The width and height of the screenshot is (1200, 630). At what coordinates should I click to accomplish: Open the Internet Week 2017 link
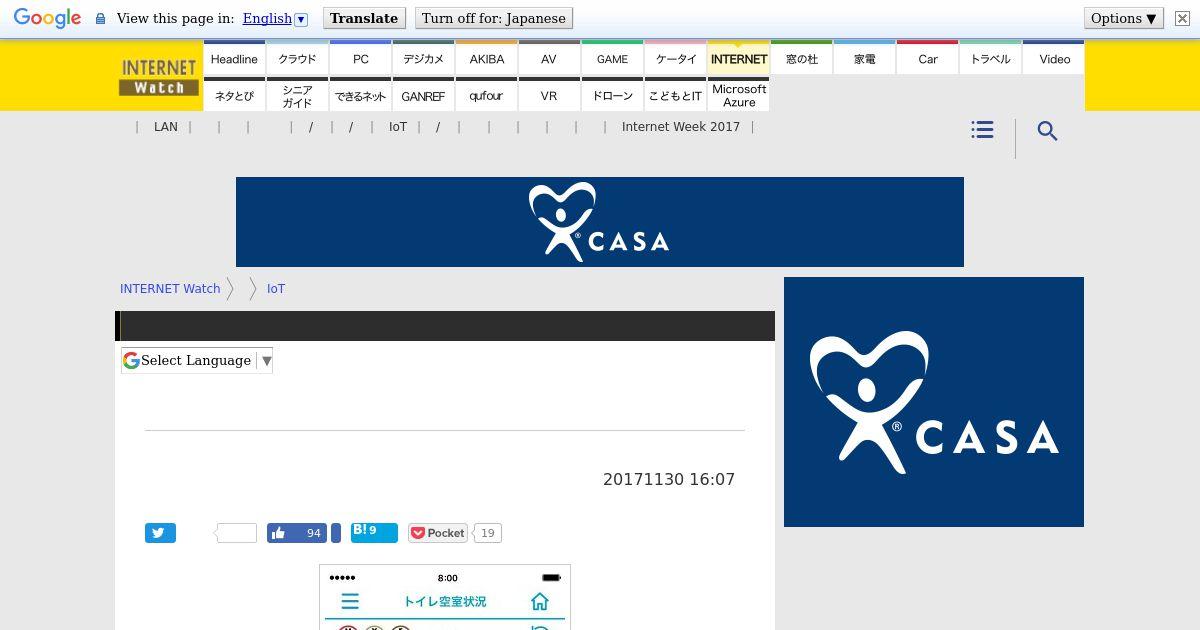(681, 127)
